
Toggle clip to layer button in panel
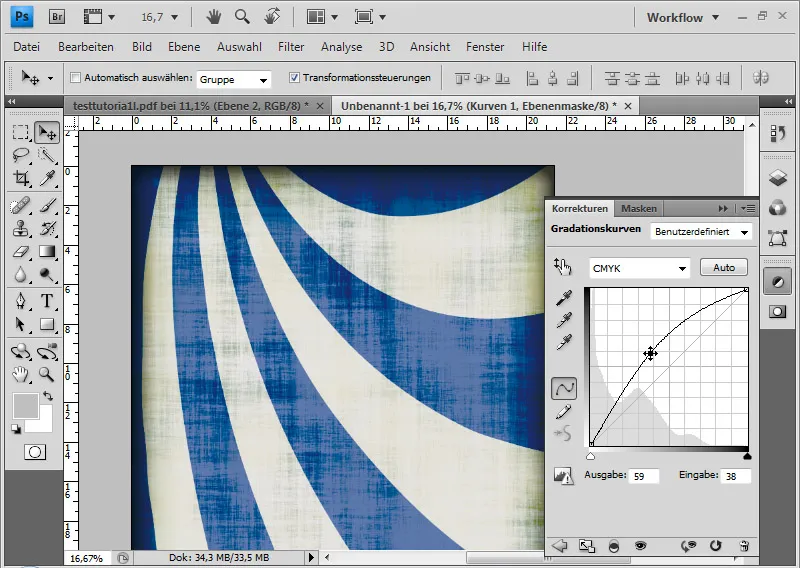coord(614,546)
